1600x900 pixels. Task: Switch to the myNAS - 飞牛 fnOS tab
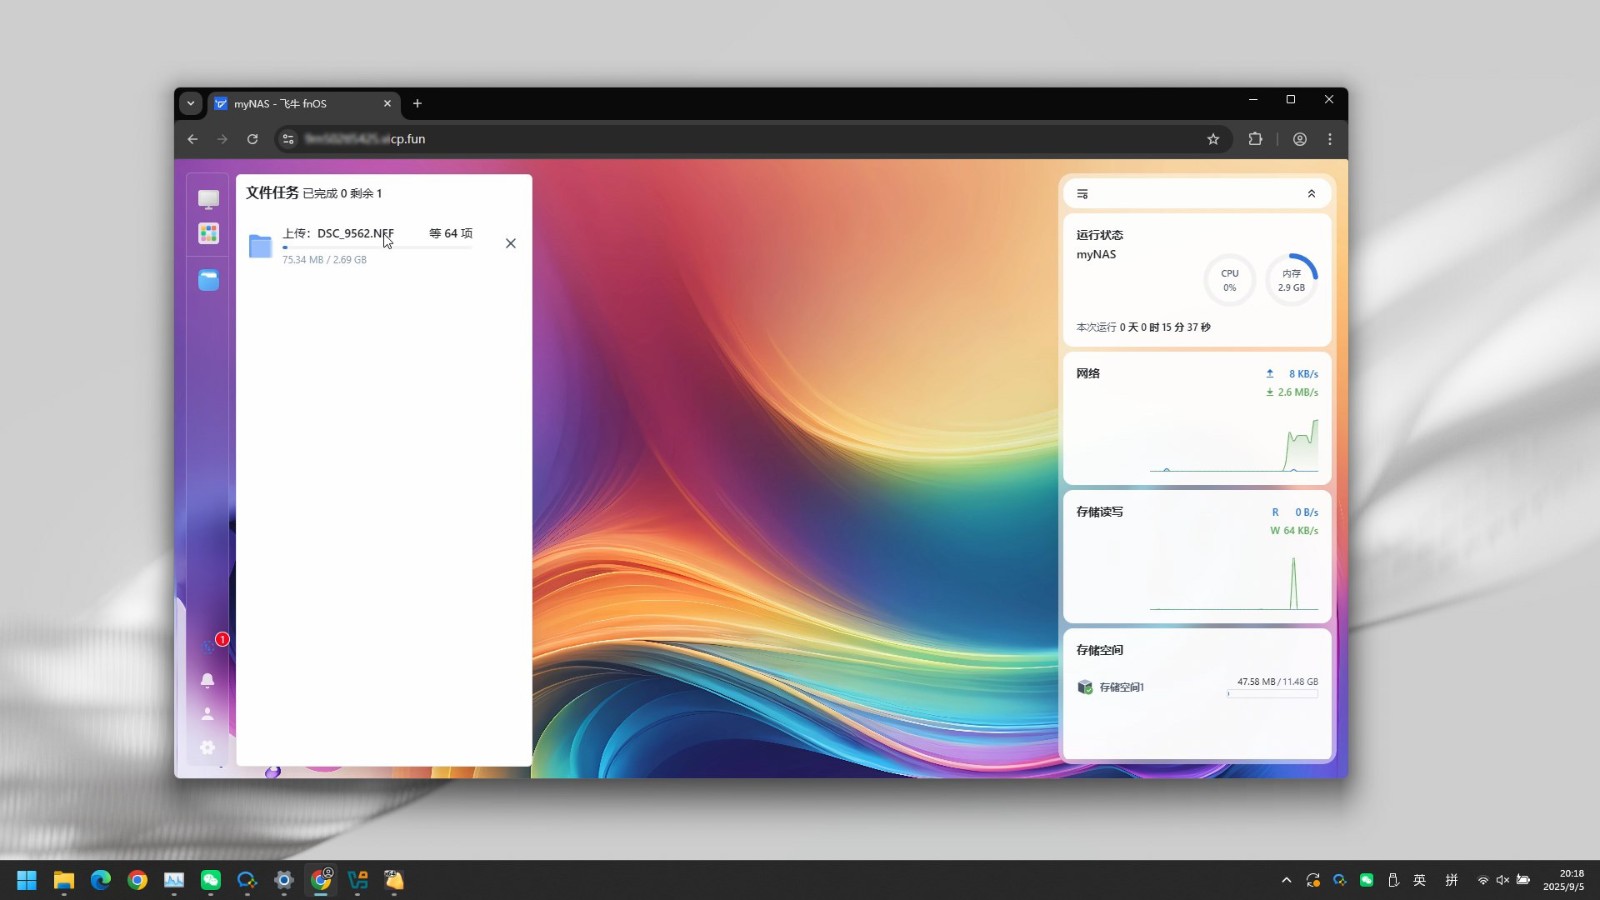[x=300, y=104]
